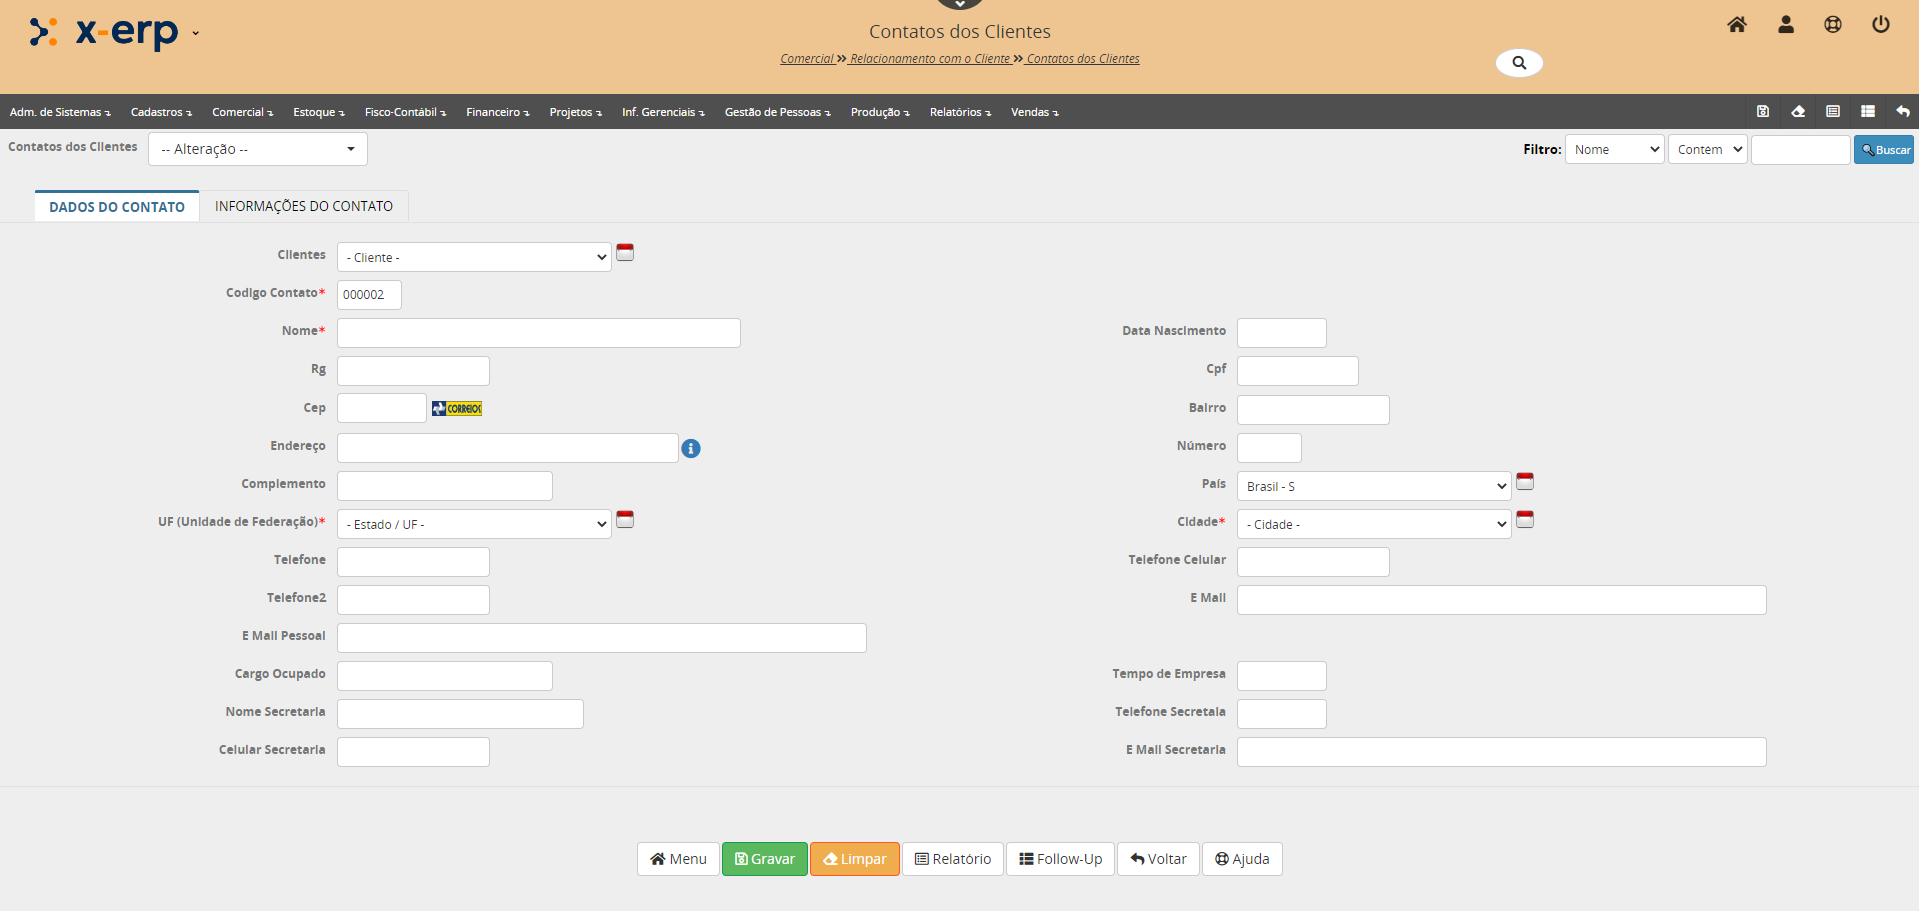Click the back arrow icon in toolbar
The width and height of the screenshot is (1919, 911).
[1902, 111]
